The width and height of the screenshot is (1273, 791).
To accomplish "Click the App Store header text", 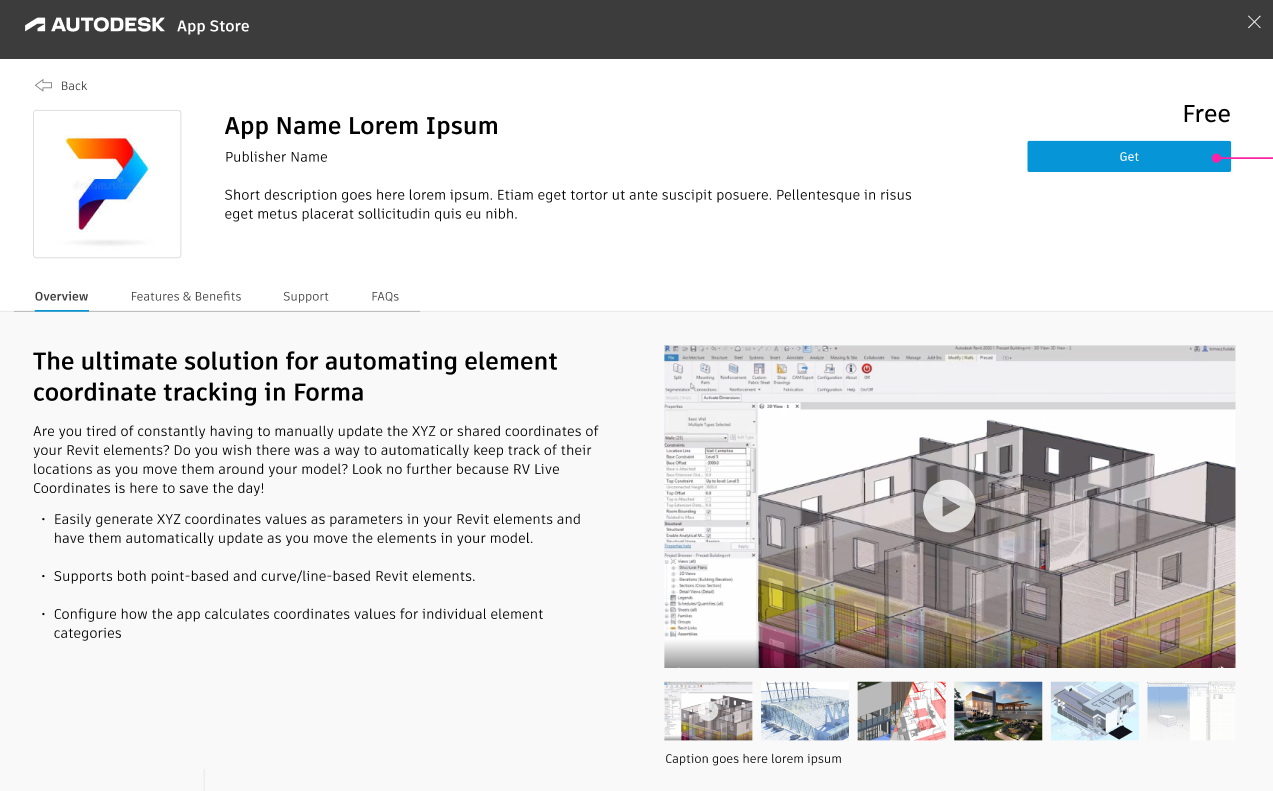I will [x=213, y=26].
